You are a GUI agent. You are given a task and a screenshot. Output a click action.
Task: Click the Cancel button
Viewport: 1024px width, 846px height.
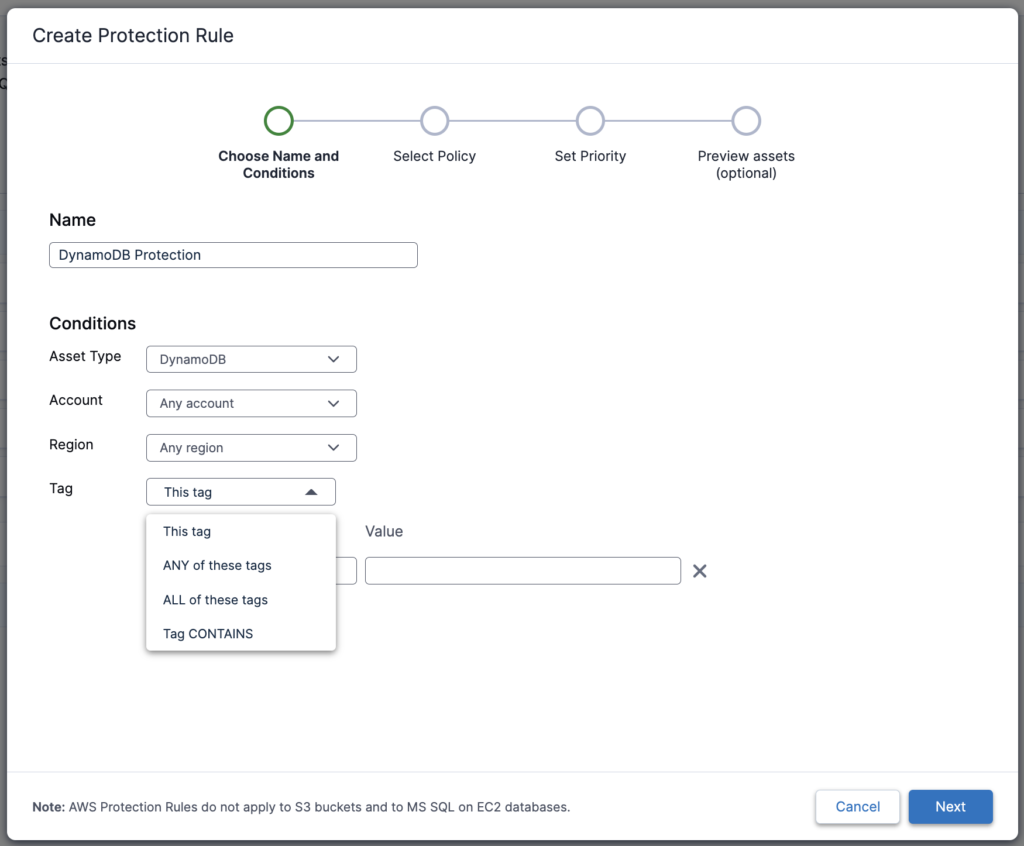(857, 807)
